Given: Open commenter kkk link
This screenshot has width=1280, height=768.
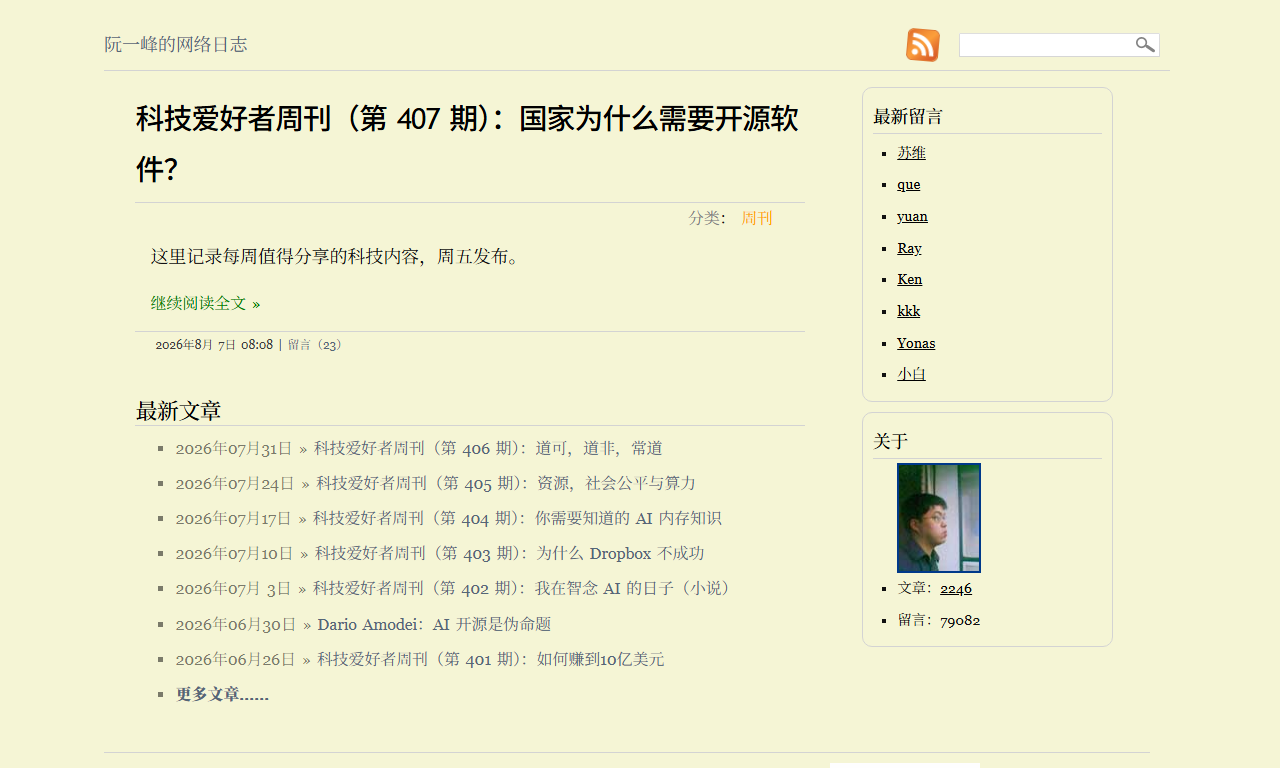Looking at the screenshot, I should coord(909,311).
